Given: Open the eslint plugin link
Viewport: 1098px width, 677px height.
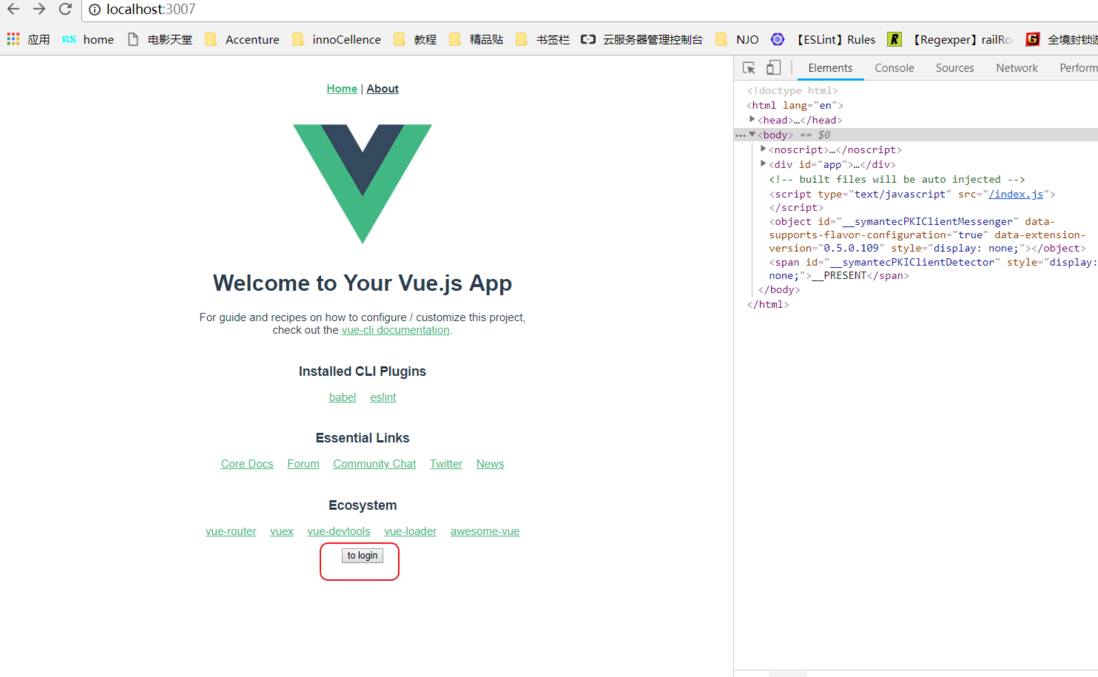Looking at the screenshot, I should coord(383,397).
